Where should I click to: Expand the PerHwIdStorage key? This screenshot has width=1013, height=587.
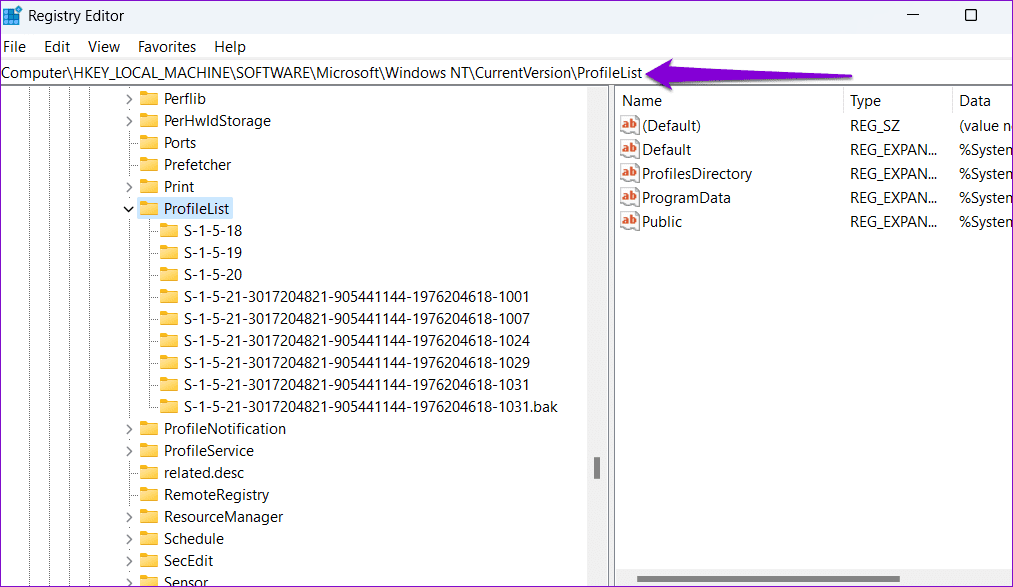point(129,121)
